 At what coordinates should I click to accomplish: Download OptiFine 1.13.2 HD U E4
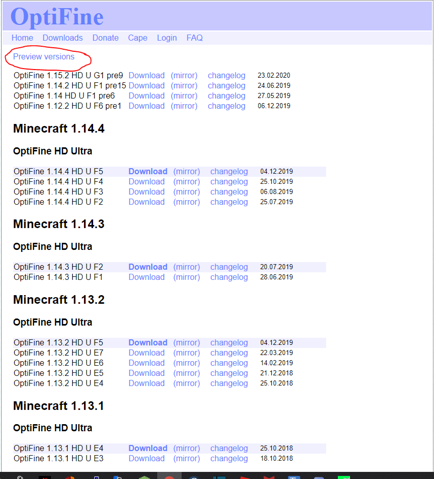click(146, 383)
